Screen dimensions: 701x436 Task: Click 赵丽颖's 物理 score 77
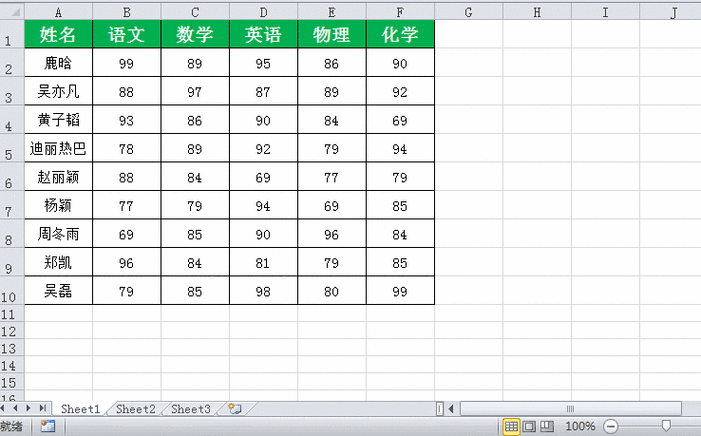332,177
